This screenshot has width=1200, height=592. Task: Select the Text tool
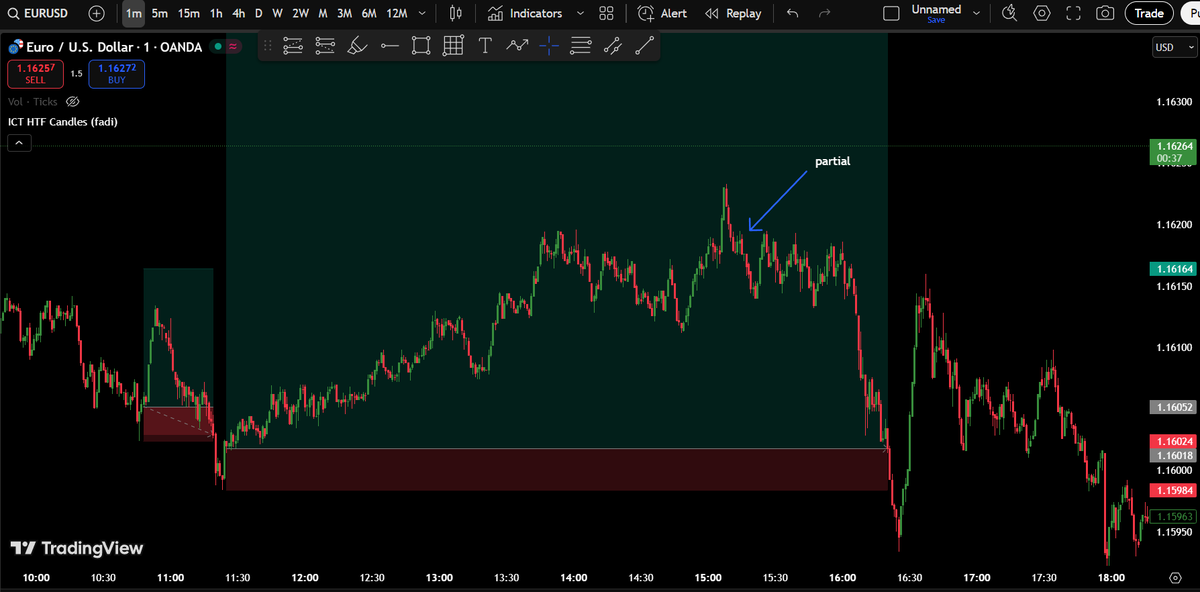coord(485,45)
